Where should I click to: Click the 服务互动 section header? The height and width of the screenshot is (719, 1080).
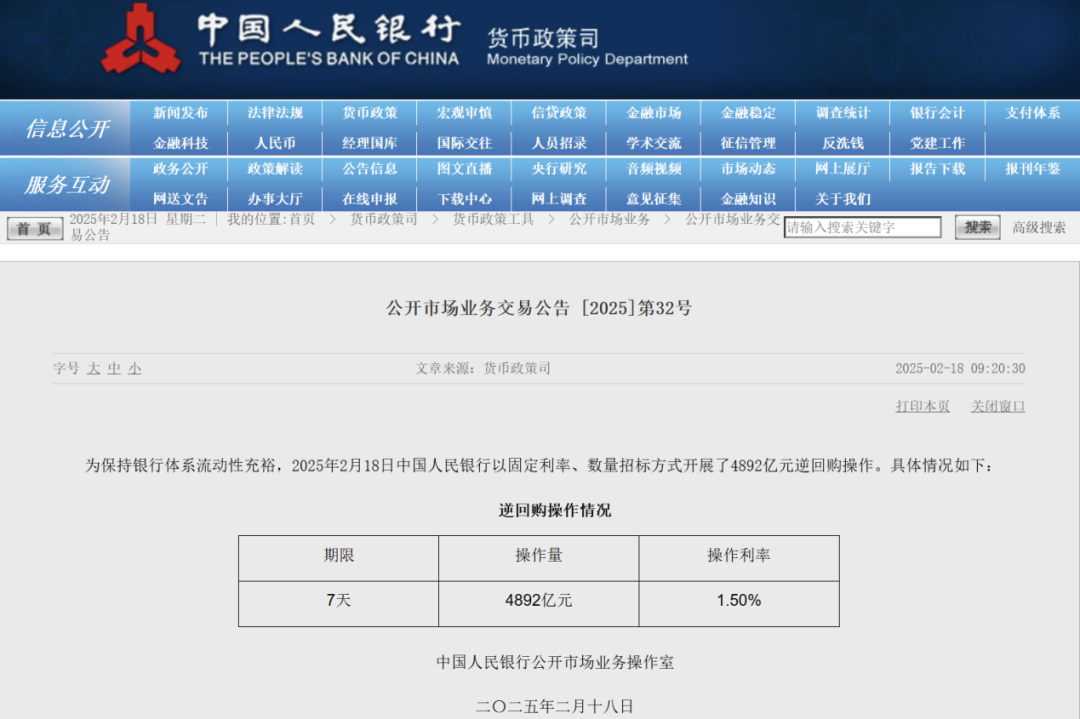(x=67, y=185)
